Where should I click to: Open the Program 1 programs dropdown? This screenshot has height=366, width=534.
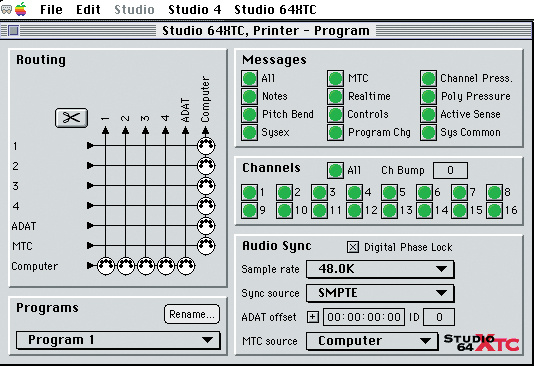118,340
